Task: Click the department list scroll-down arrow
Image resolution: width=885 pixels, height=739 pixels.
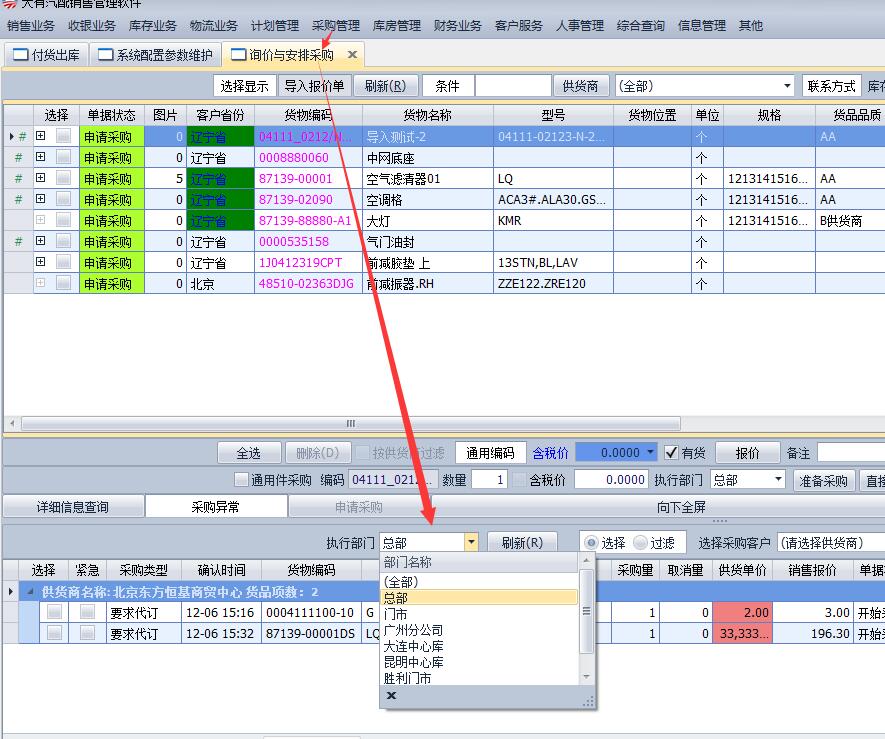Action: 586,676
